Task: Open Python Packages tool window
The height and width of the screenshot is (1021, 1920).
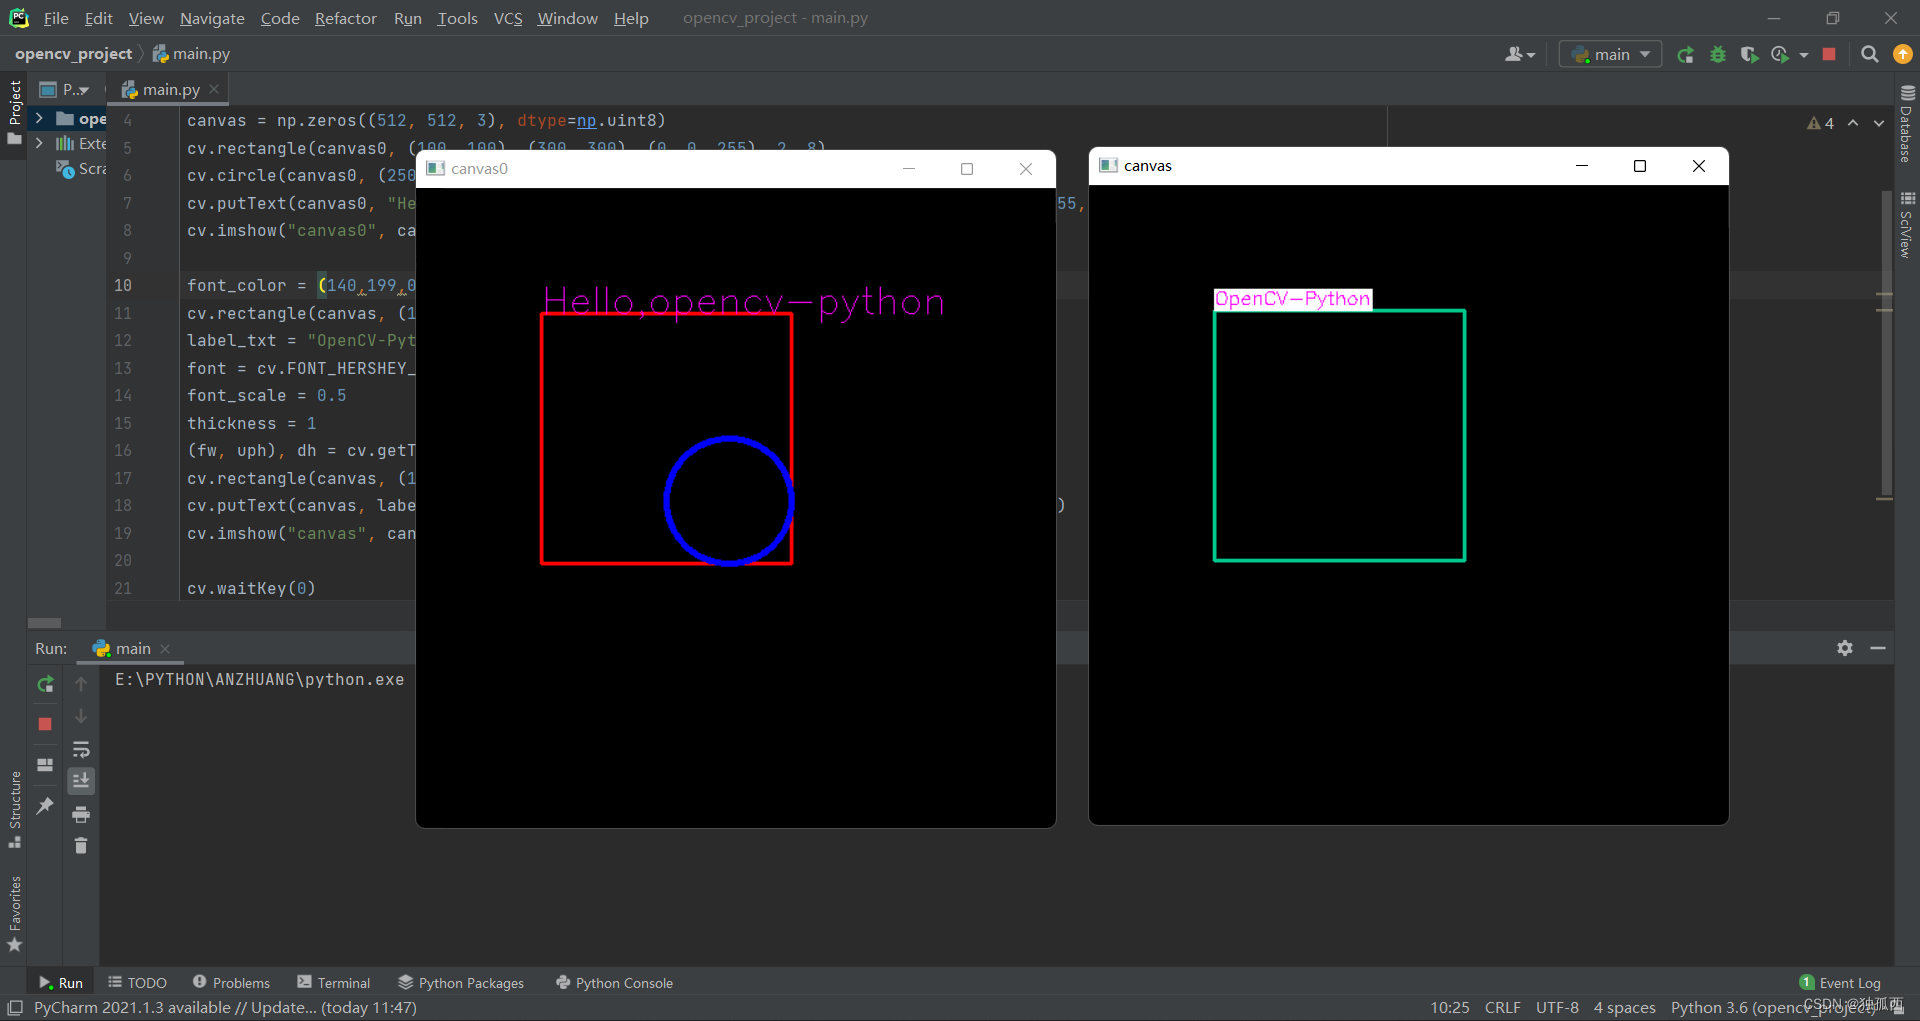Action: 461,983
